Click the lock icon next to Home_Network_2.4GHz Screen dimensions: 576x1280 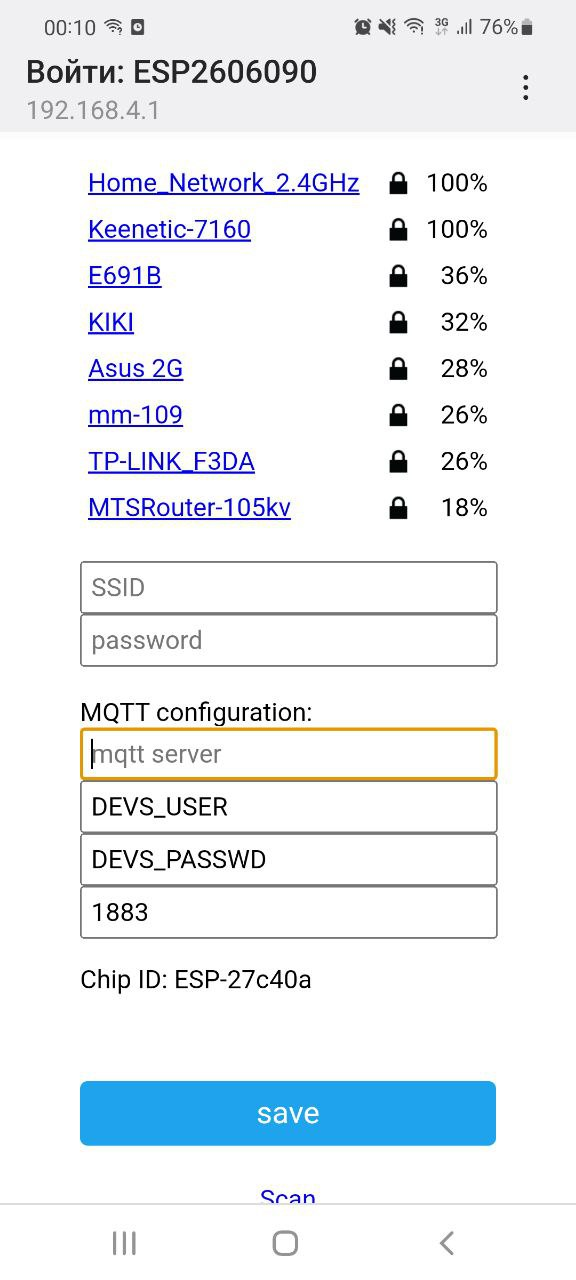point(398,183)
